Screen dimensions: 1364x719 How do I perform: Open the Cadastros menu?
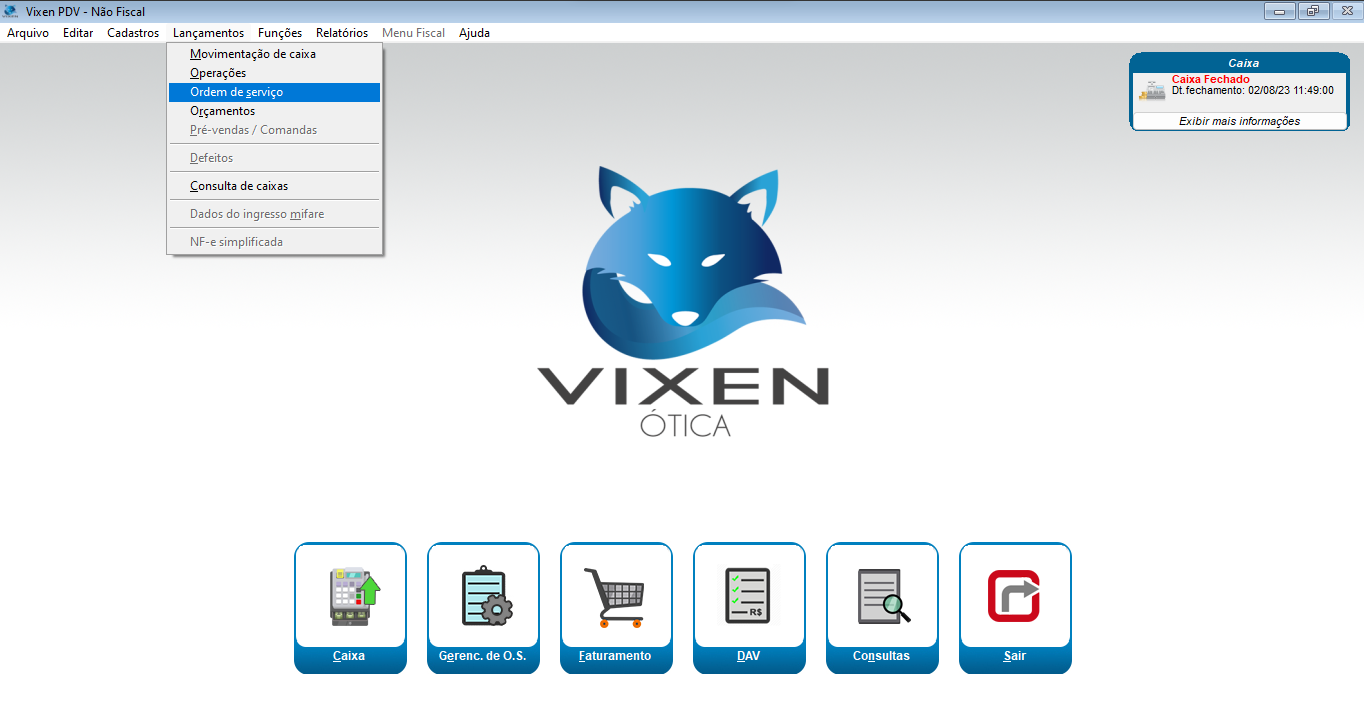point(133,33)
